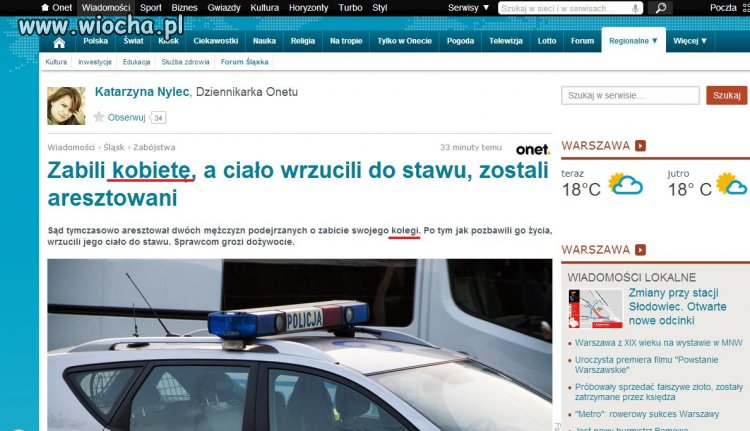The height and width of the screenshot is (431, 750).
Task: Open Metro: rowerowy sukces Warszawy link
Action: tap(647, 414)
